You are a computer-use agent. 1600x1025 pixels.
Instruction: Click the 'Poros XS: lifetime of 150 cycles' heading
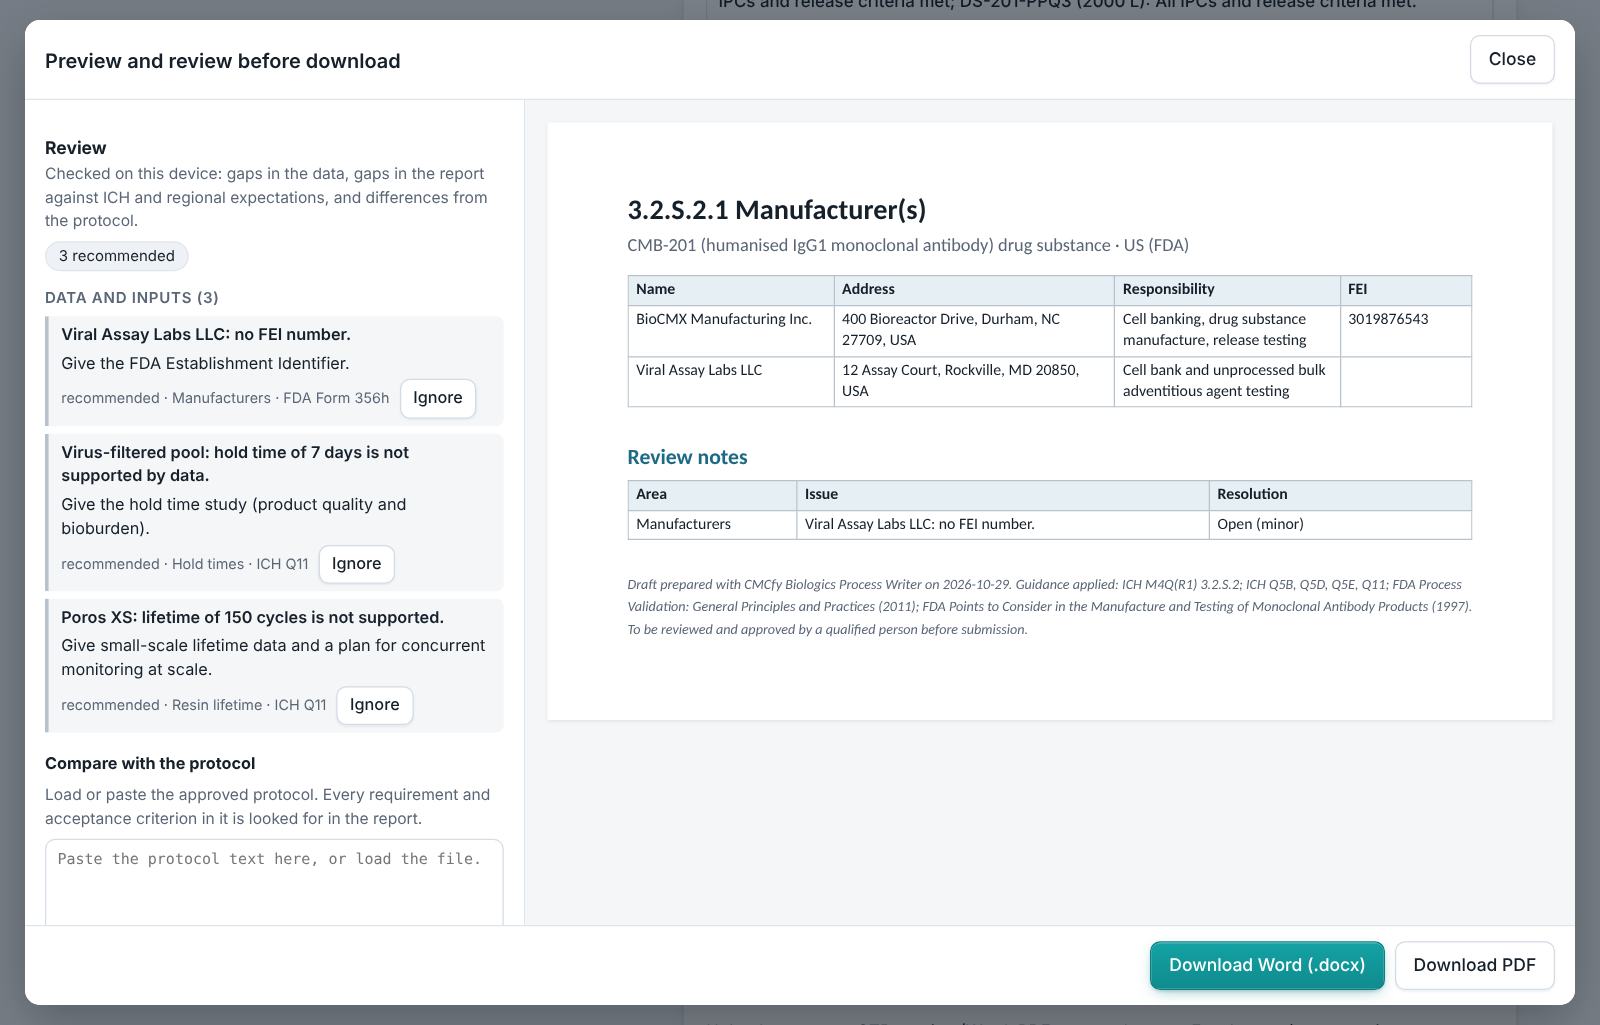pos(252,617)
